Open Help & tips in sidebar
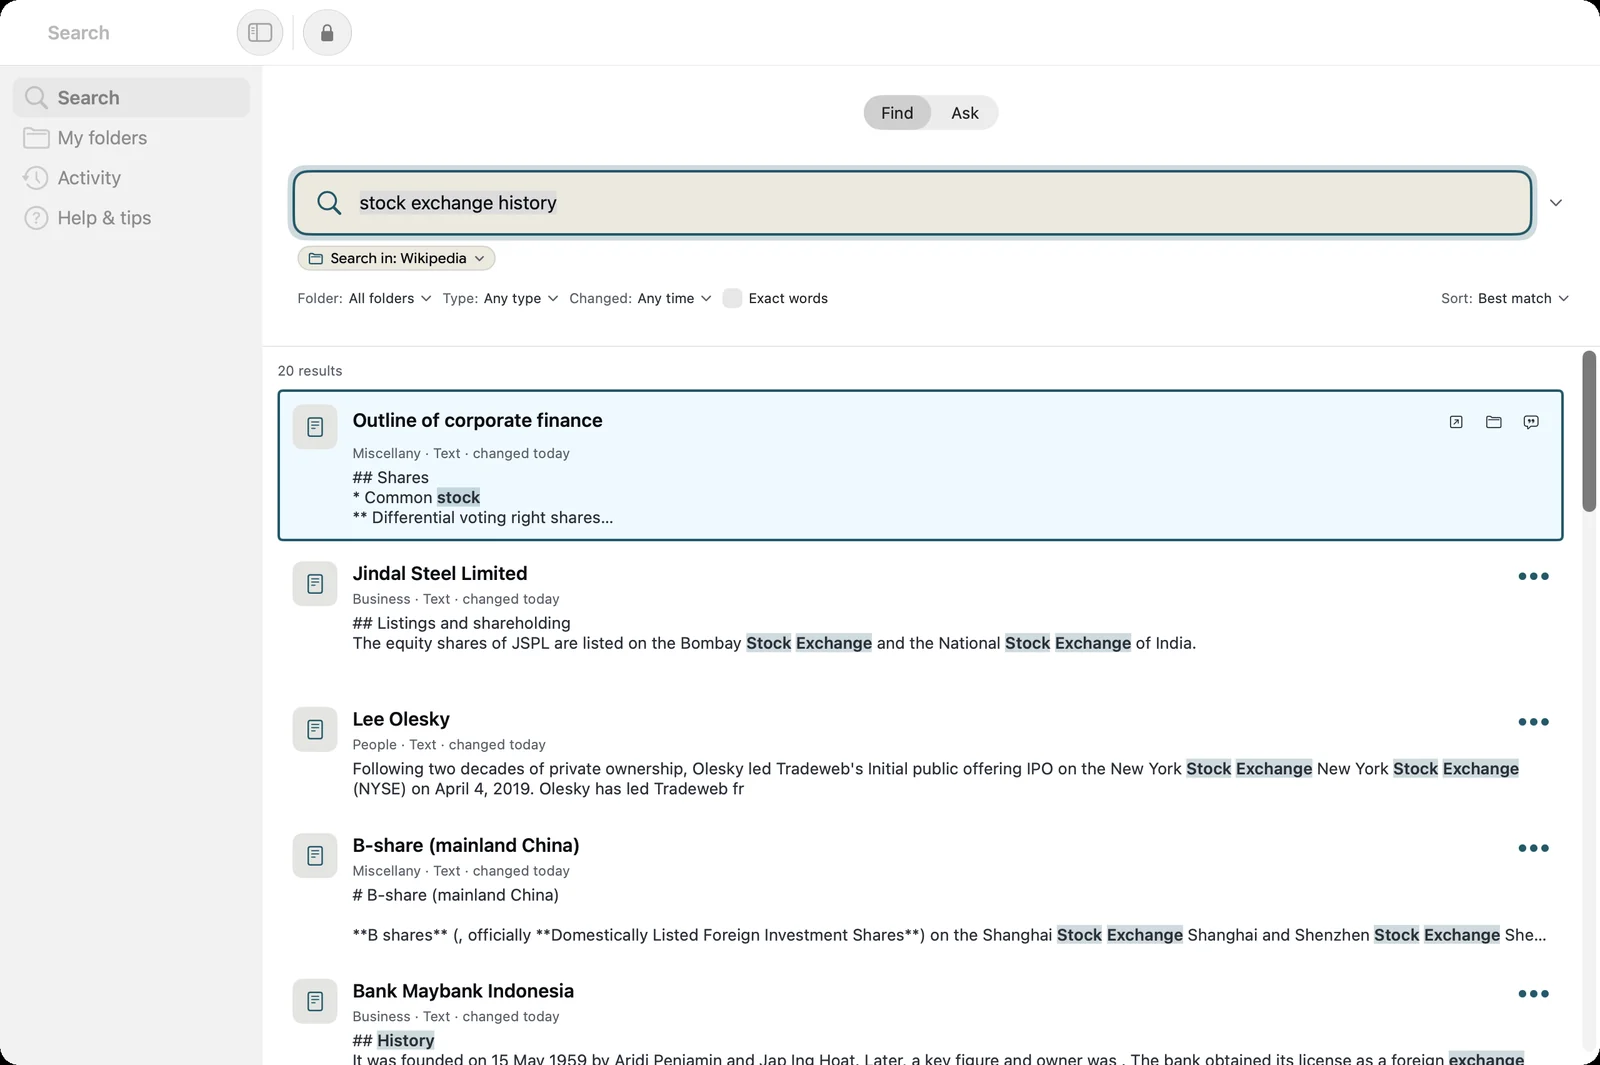Viewport: 1600px width, 1065px height. click(x=131, y=218)
